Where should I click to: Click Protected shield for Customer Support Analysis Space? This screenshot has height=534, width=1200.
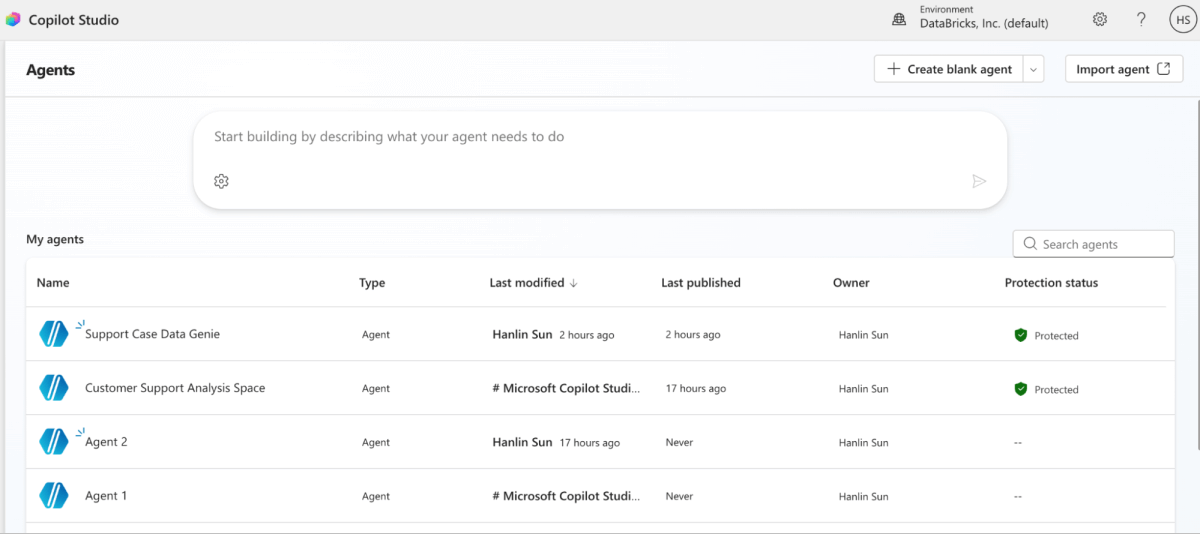[x=1021, y=389]
